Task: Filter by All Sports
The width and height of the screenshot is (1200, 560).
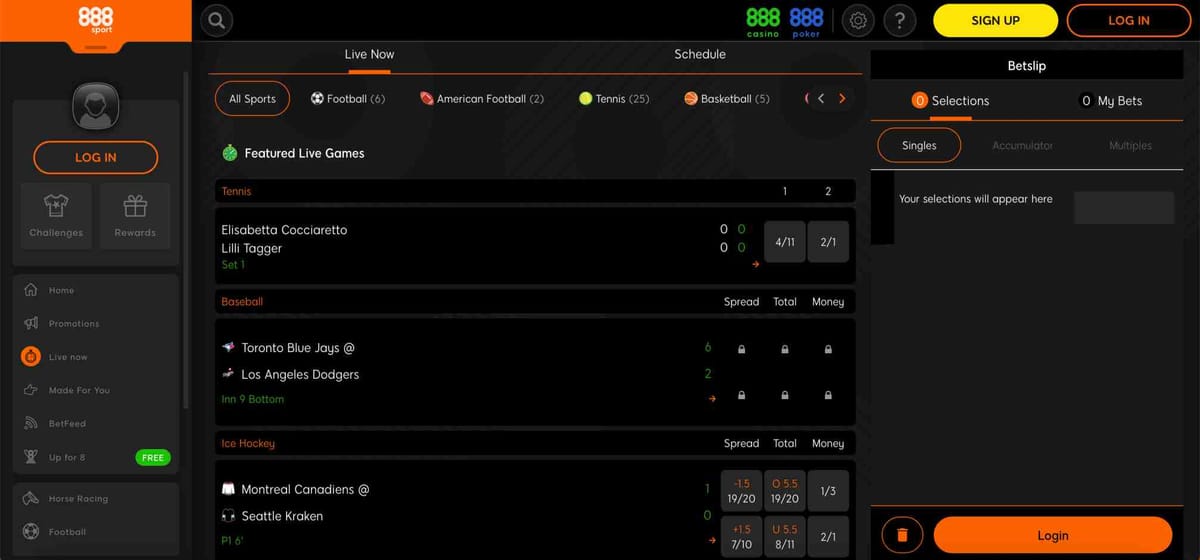Action: (x=252, y=98)
